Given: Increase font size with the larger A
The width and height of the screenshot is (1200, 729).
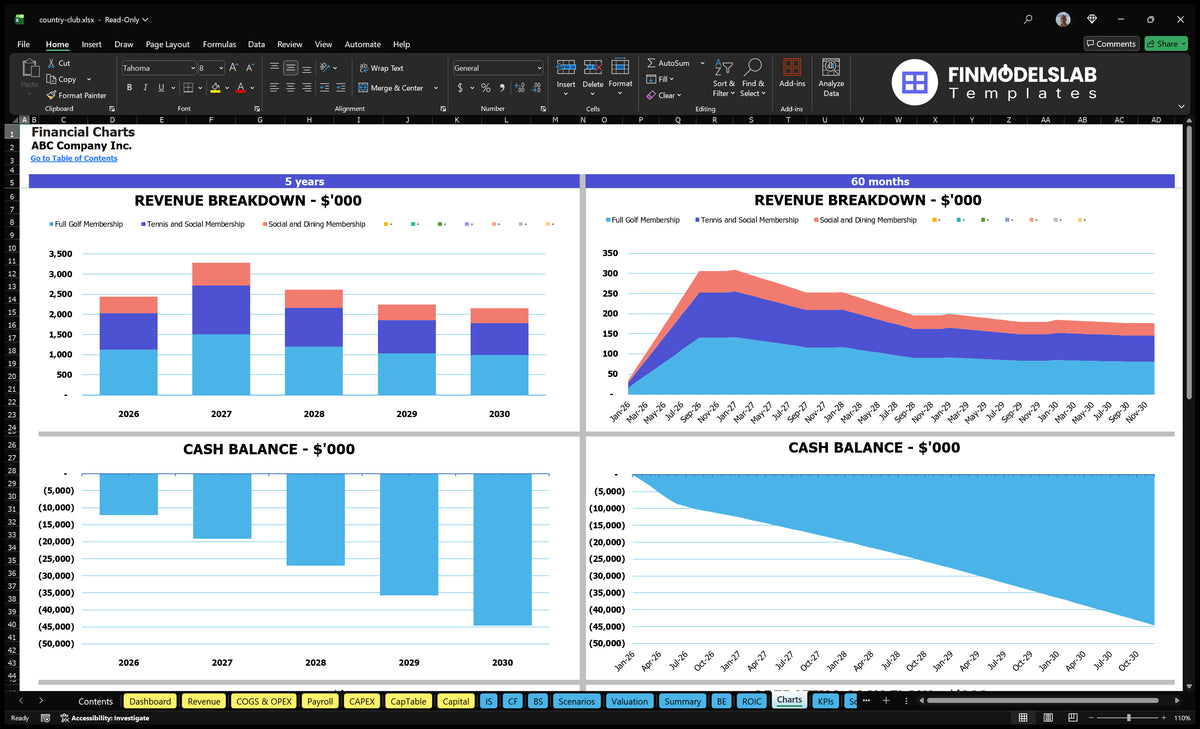Looking at the screenshot, I should point(234,68).
